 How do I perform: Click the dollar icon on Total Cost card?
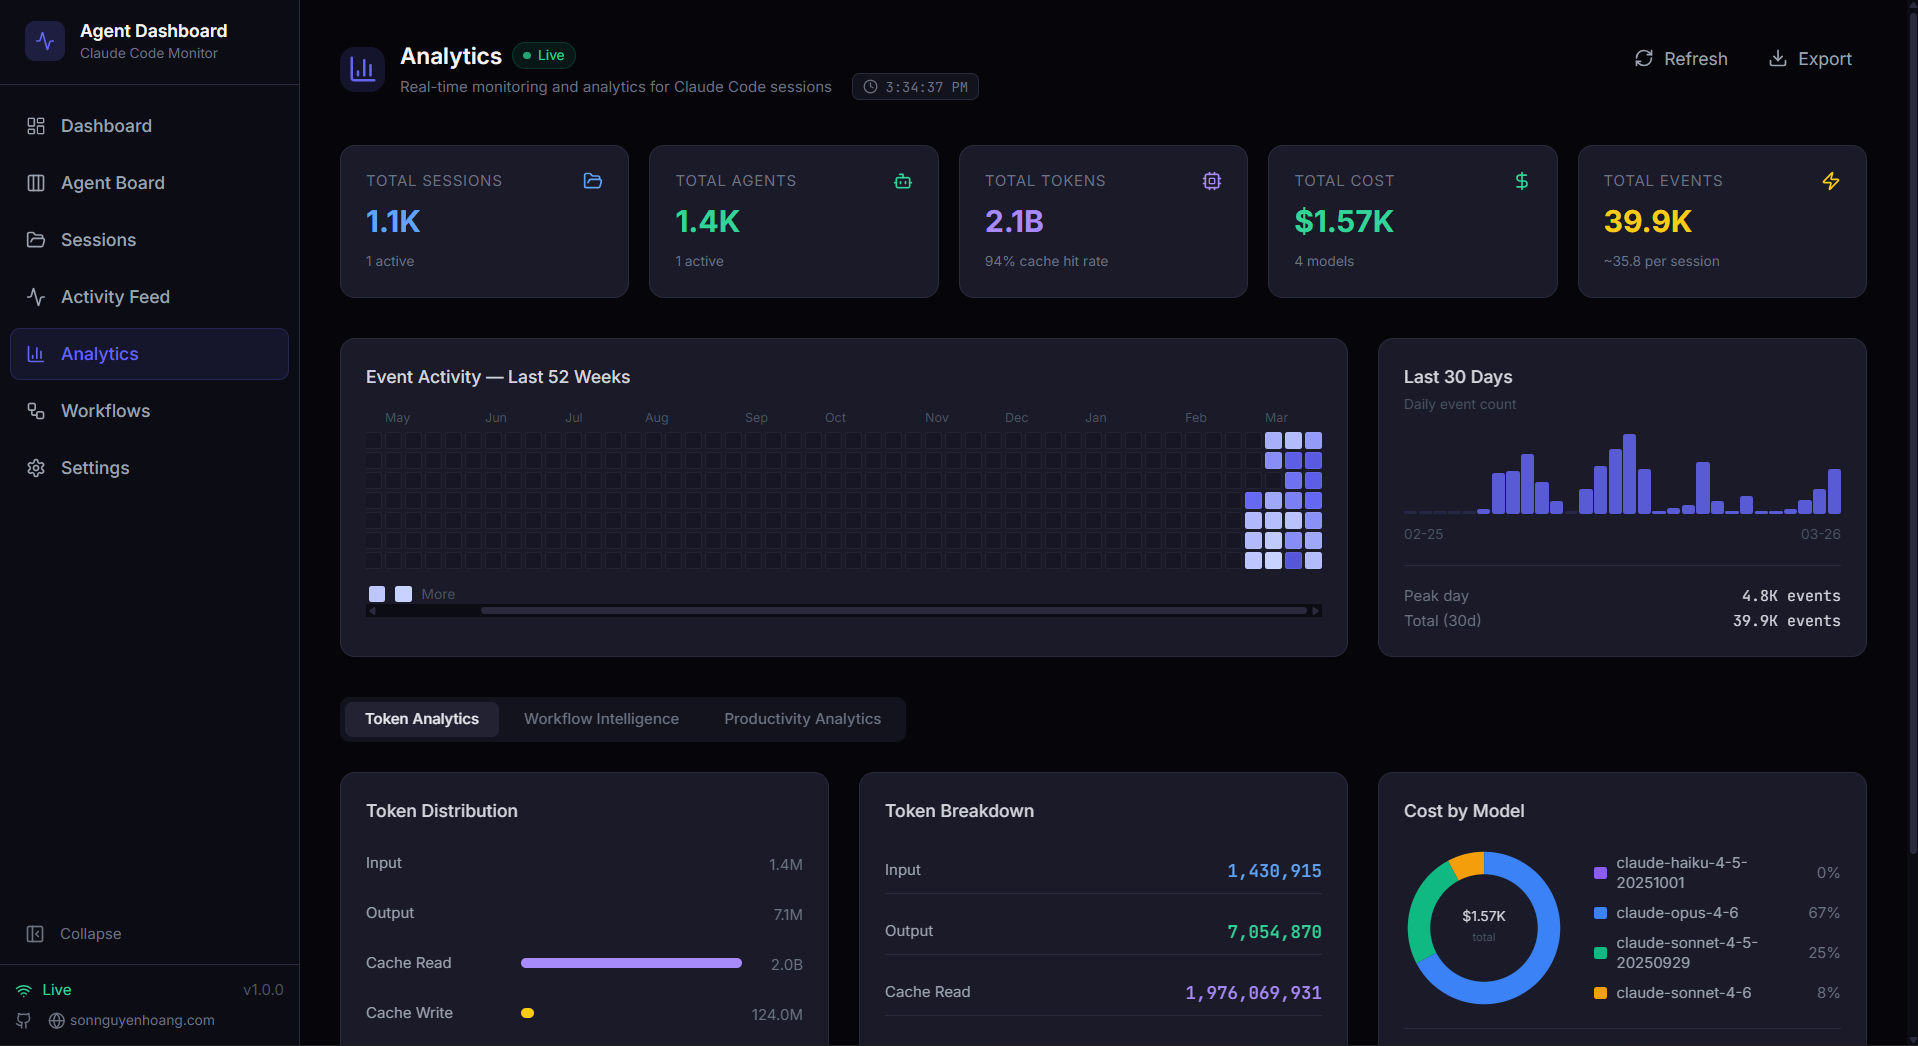coord(1521,181)
